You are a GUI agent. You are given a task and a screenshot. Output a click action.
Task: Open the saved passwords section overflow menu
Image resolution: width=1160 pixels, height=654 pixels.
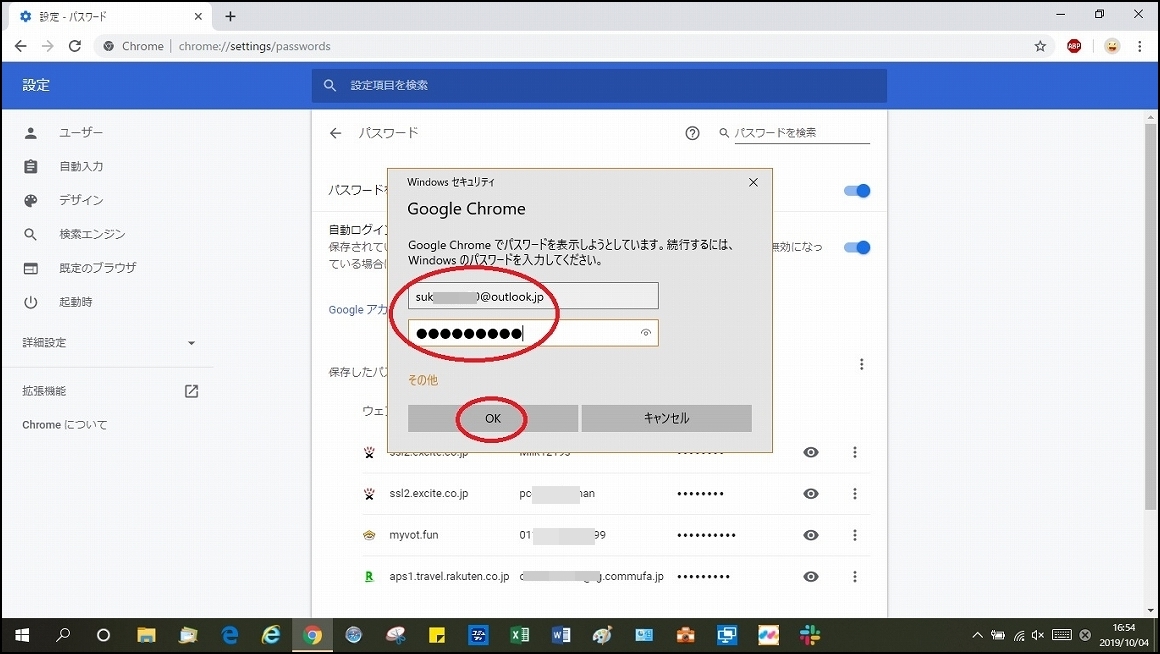(x=861, y=364)
